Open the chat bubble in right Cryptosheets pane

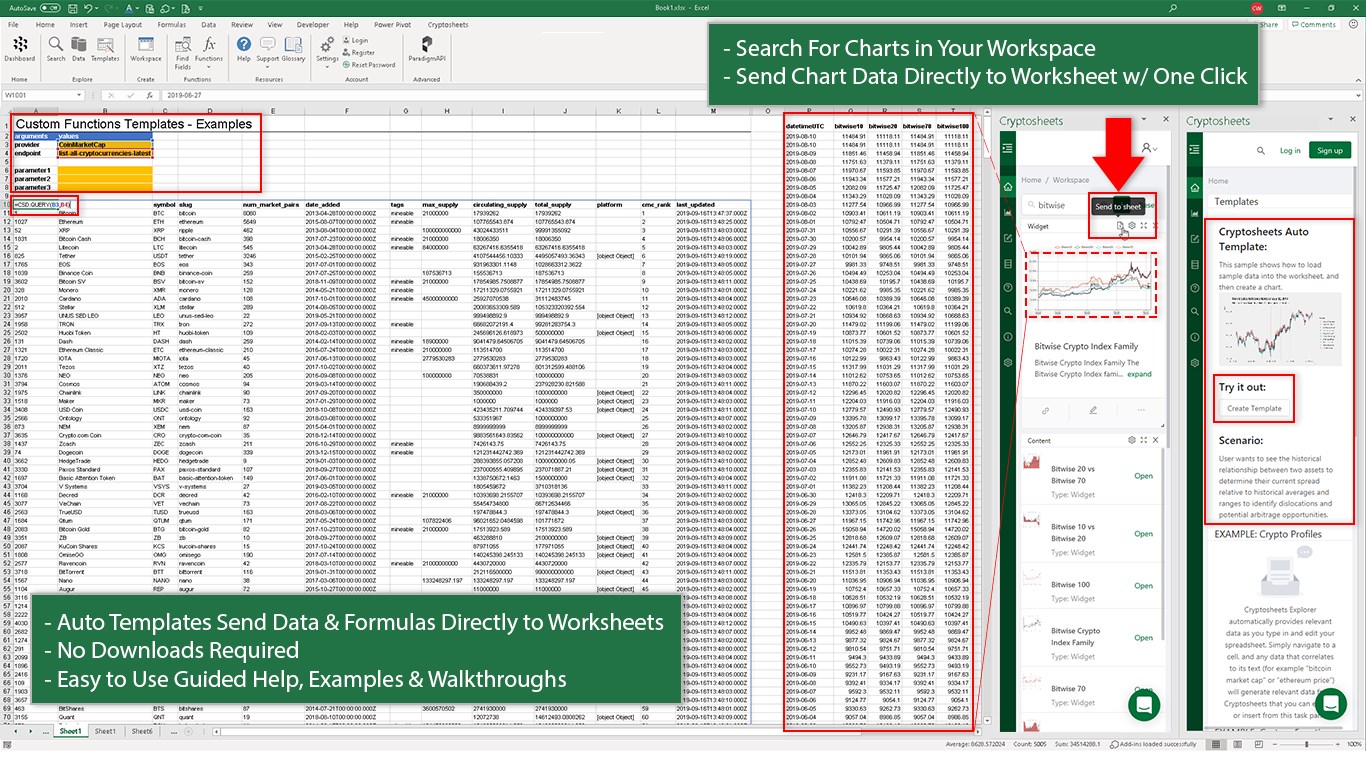coord(1330,704)
